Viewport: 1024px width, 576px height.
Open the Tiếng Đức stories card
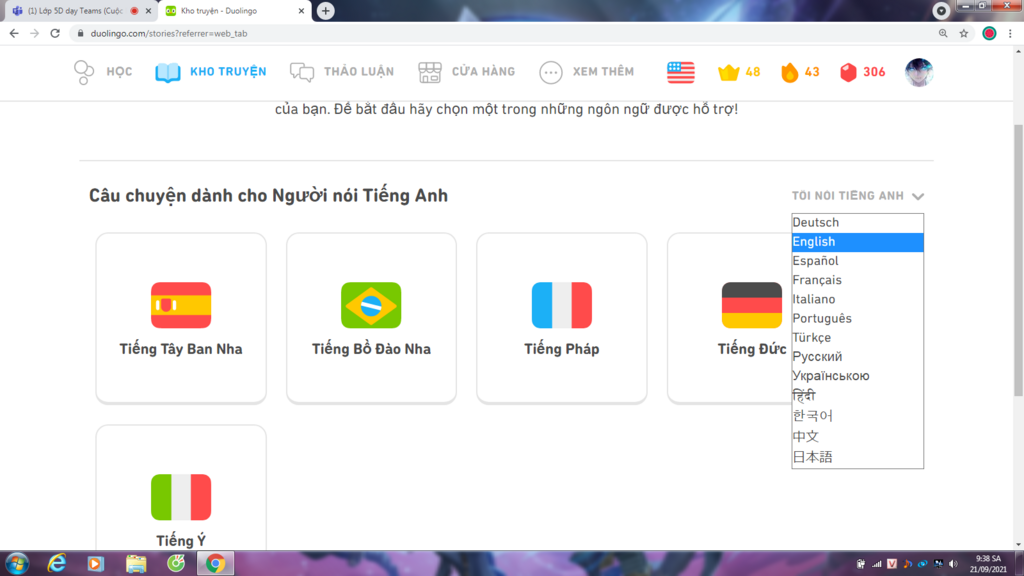(729, 318)
